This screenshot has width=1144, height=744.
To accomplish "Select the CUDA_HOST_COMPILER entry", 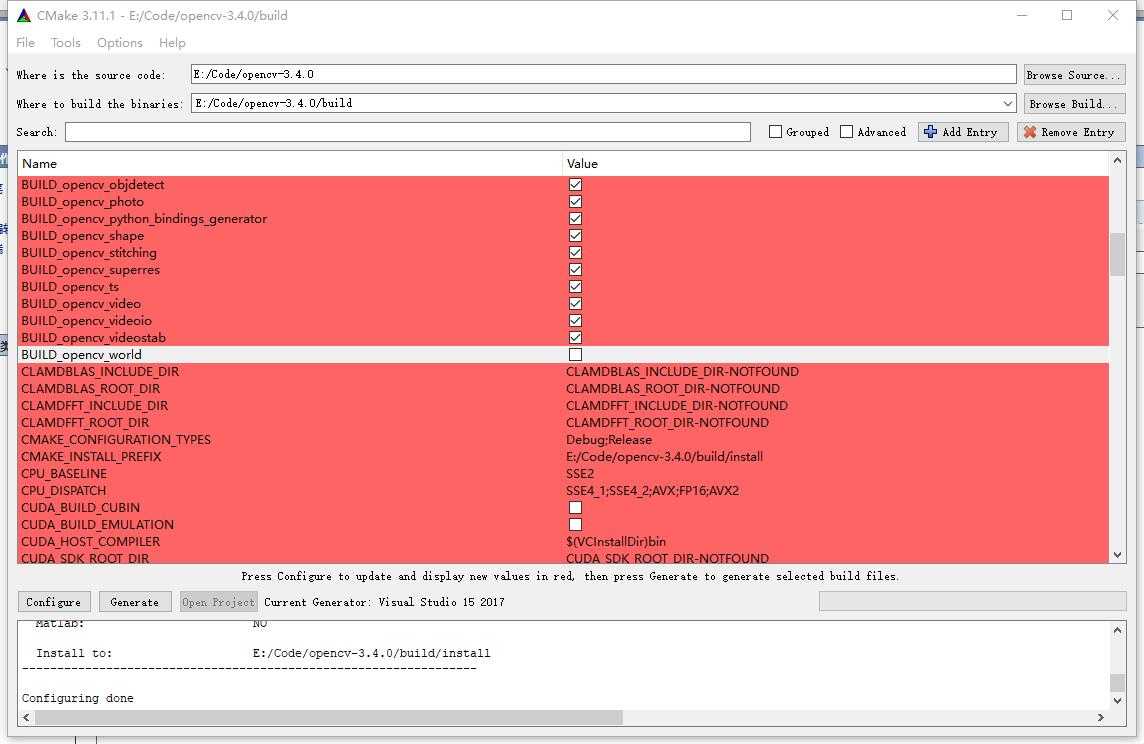I will pyautogui.click(x=90, y=542).
